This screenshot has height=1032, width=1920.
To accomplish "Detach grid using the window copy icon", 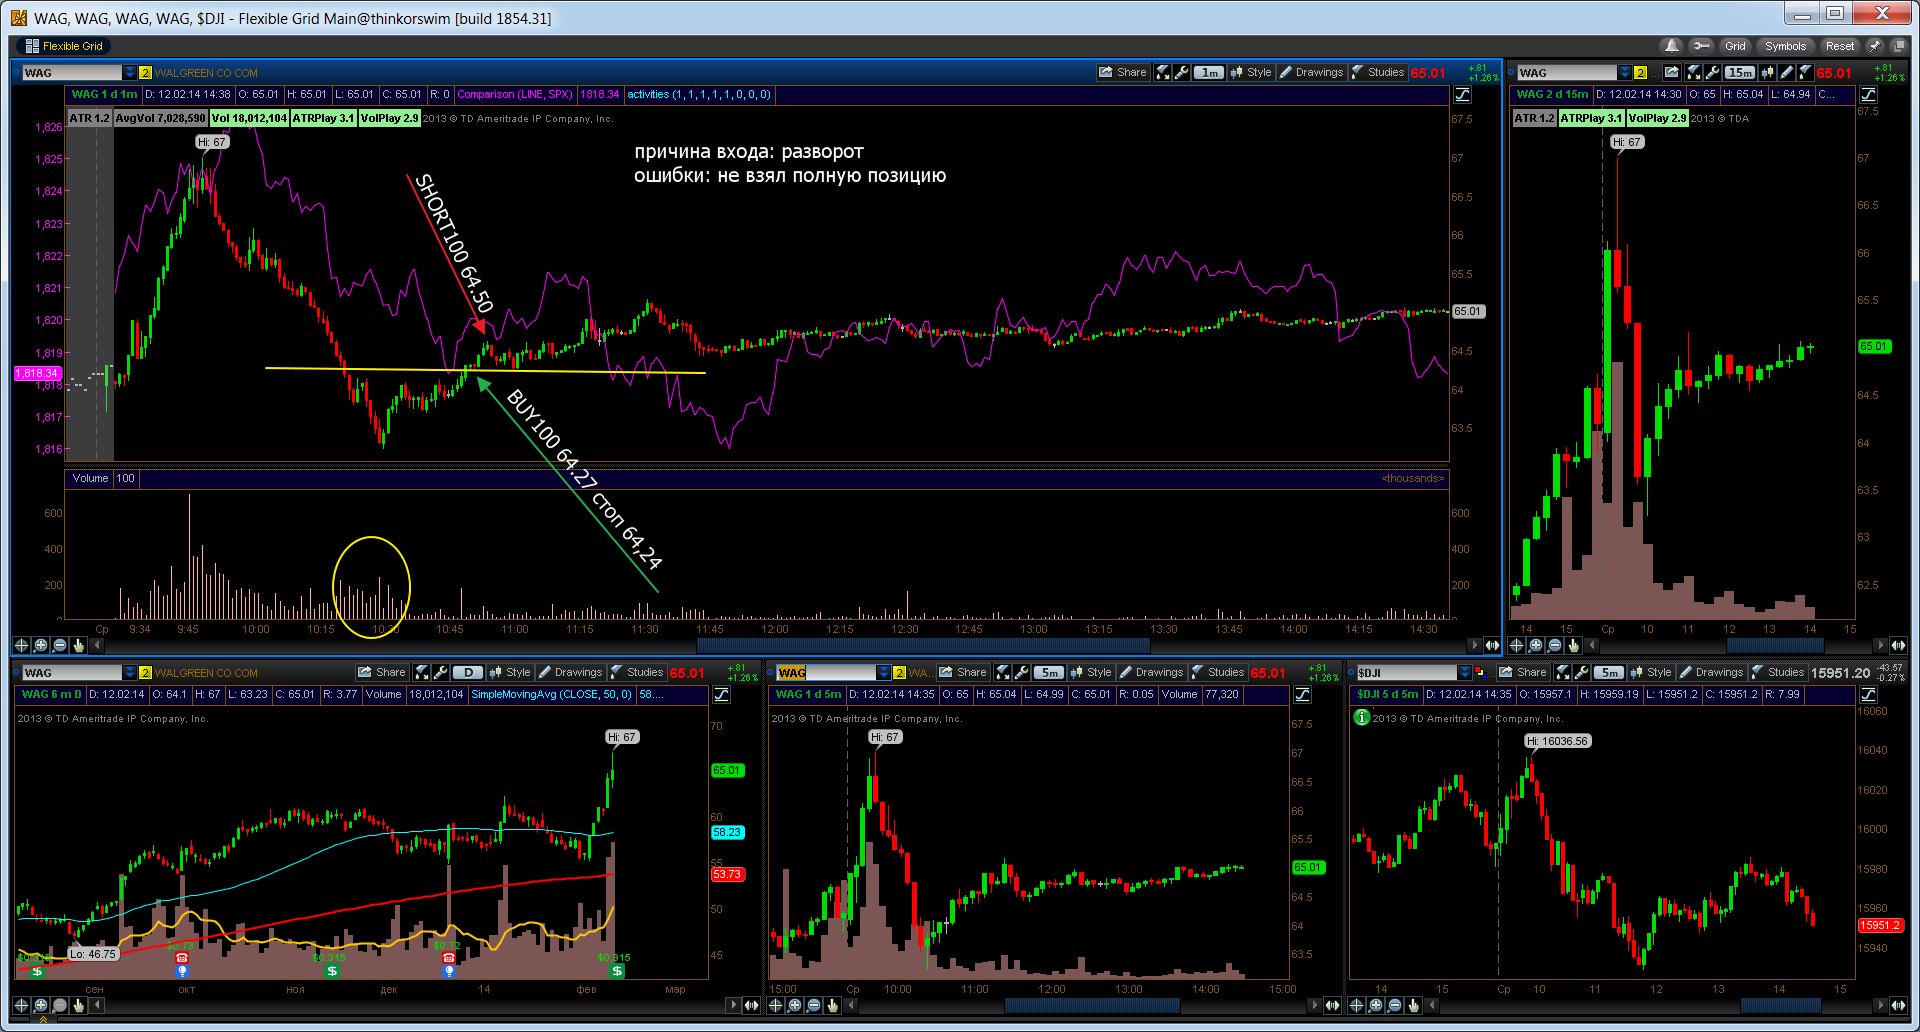I will (1899, 46).
